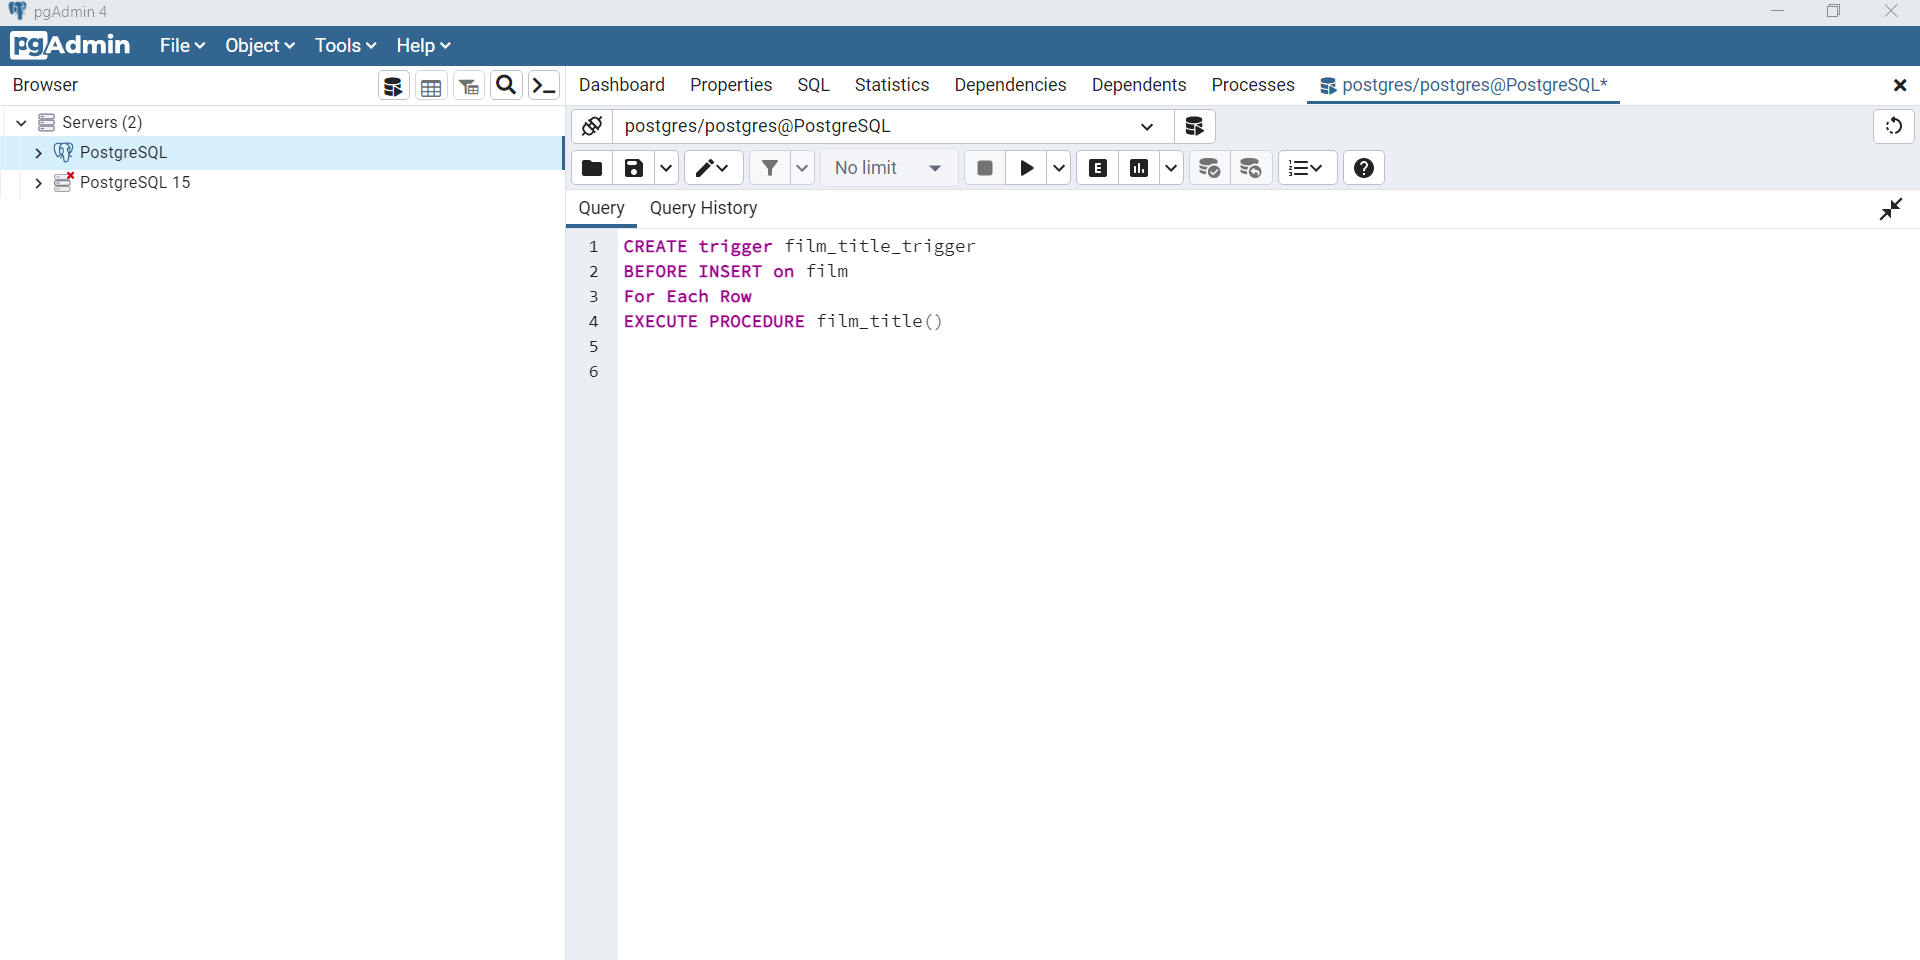Switch to the Dependents tab
This screenshot has width=1920, height=960.
tap(1139, 85)
